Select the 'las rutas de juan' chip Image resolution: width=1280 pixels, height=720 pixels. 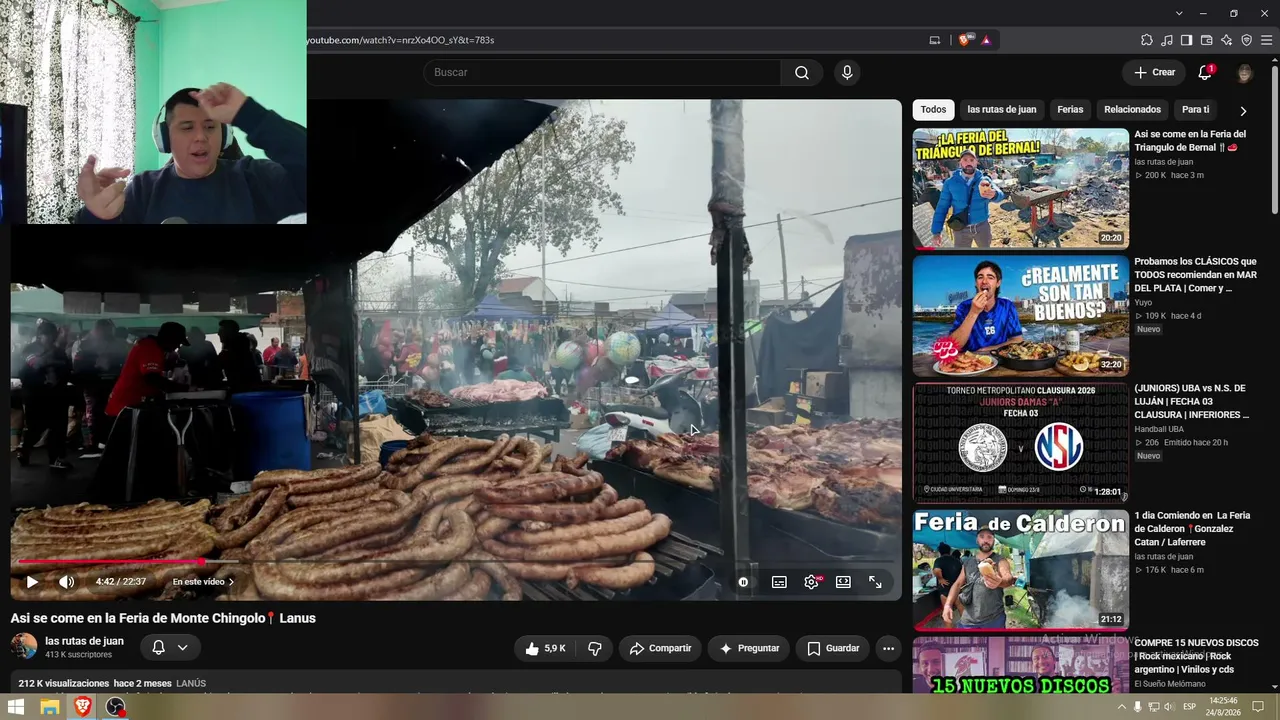click(1001, 110)
